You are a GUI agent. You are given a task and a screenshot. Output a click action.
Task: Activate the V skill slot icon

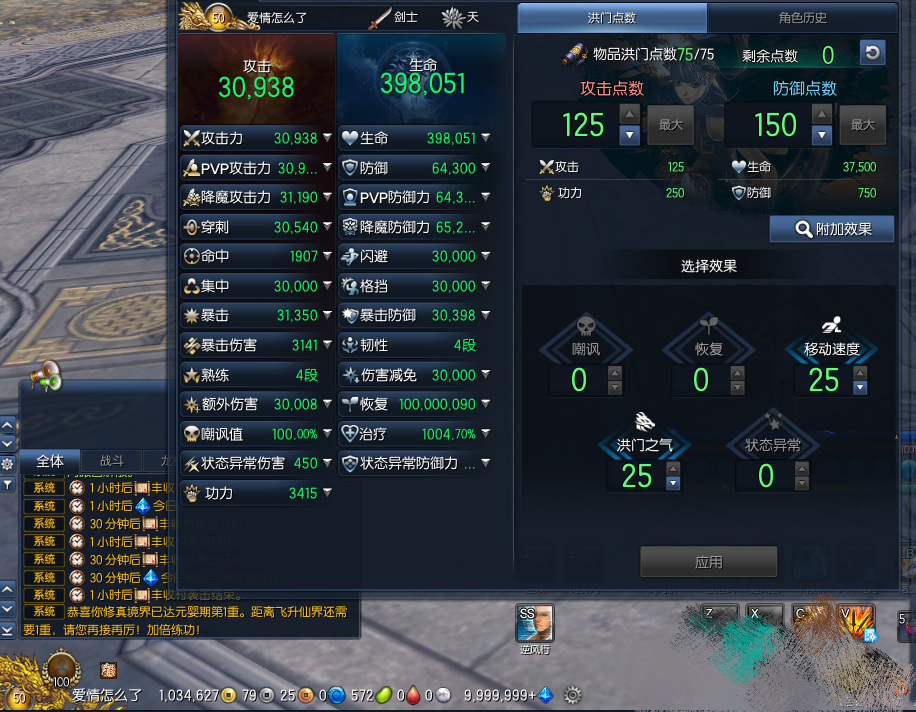click(855, 623)
